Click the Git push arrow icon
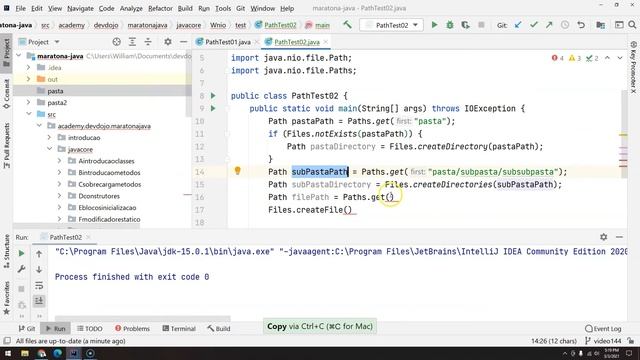The height and width of the screenshot is (360, 640). [x=549, y=25]
